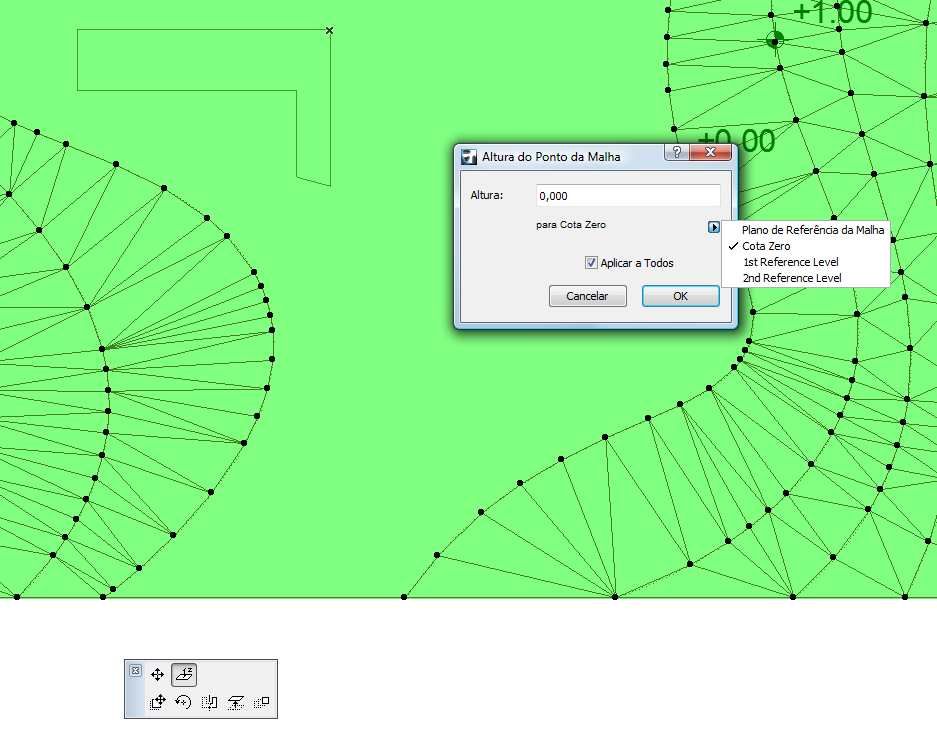937x748 pixels.
Task: Close the floating pet palette
Action: coord(136,670)
